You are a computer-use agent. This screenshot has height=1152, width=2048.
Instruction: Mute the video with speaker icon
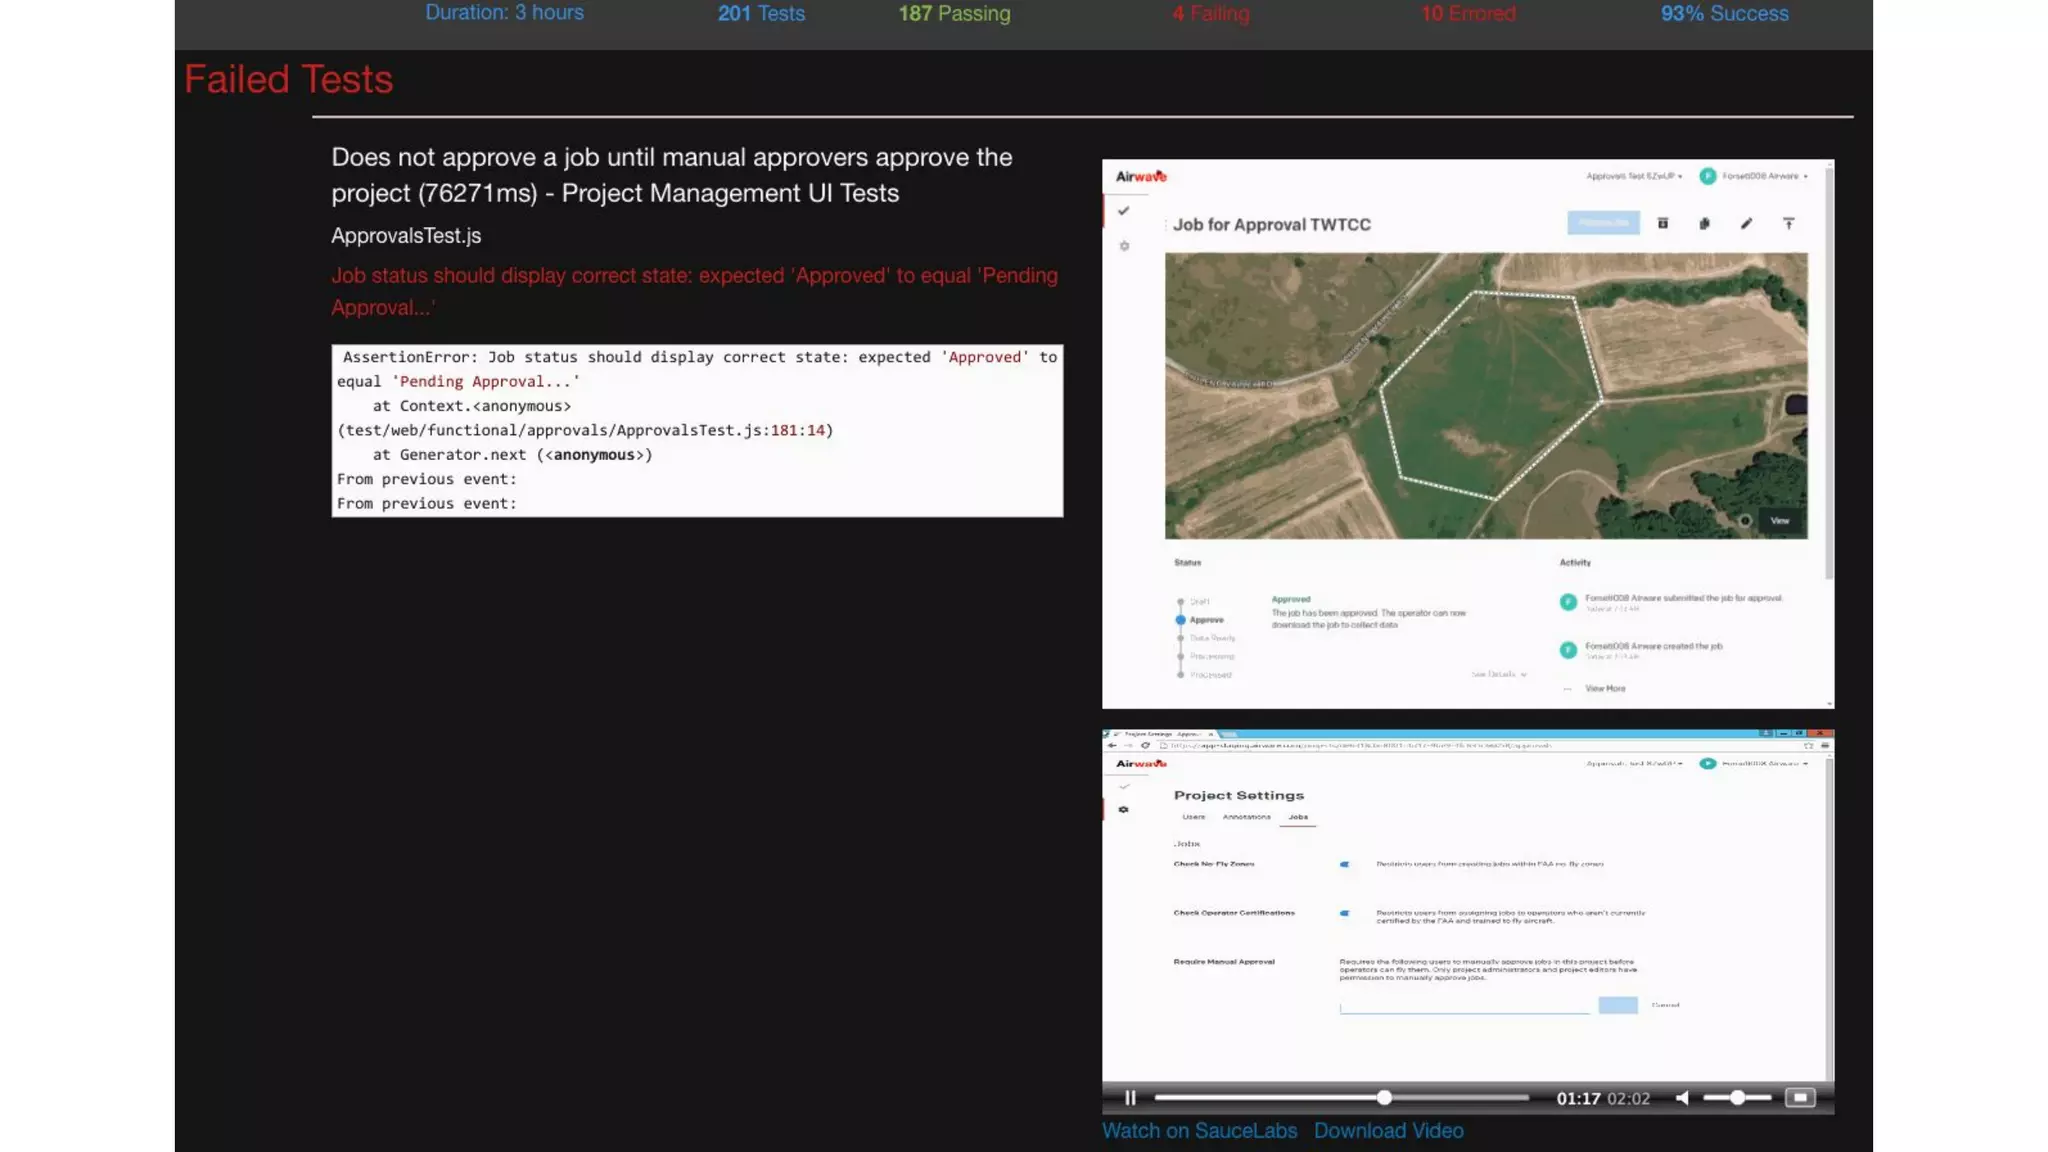(x=1683, y=1098)
